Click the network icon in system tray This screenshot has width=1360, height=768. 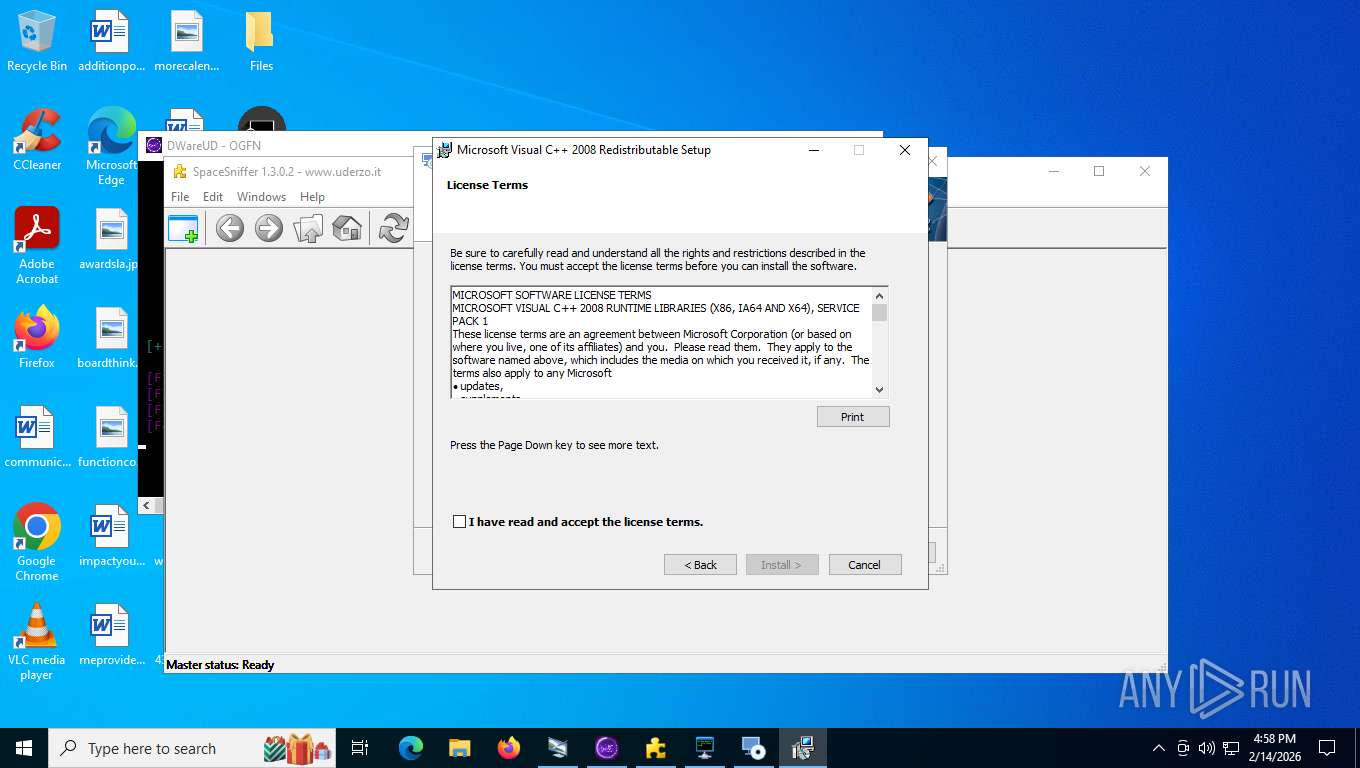[1230, 748]
